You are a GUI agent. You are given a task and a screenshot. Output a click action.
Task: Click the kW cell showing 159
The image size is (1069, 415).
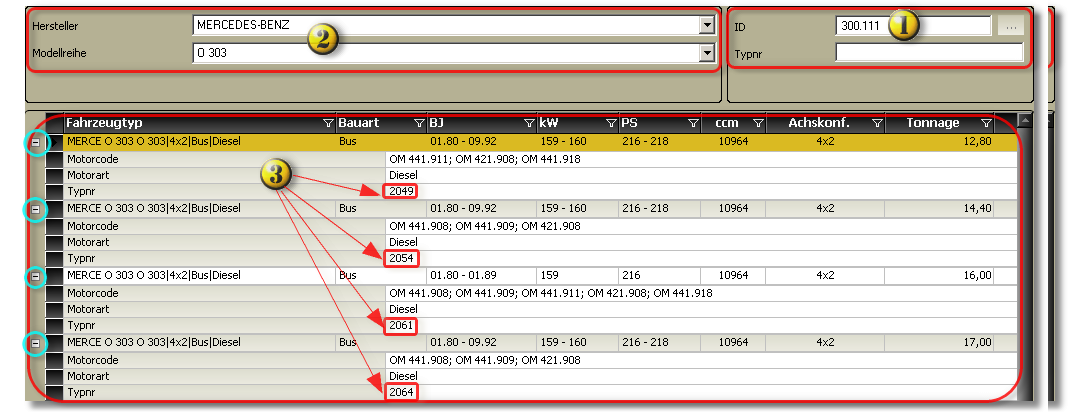[577, 276]
